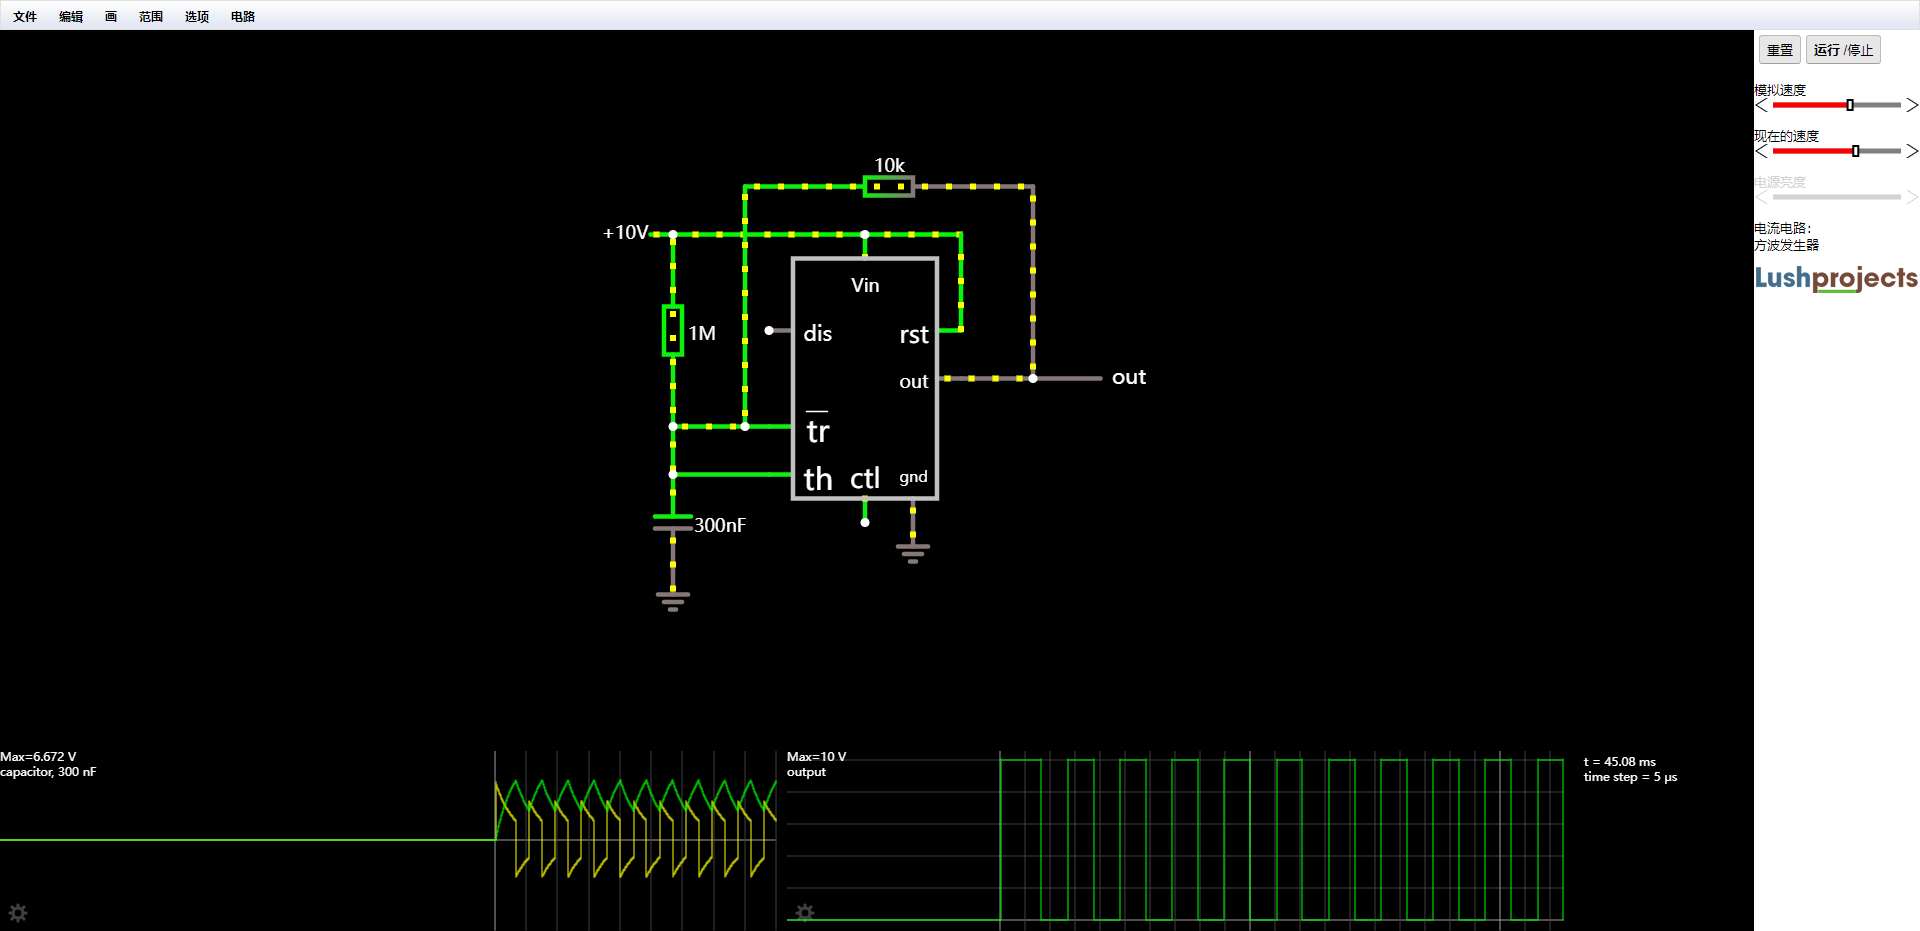Screen dimensions: 1920x931
Task: Click Max=10 V scope text
Action: (816, 757)
